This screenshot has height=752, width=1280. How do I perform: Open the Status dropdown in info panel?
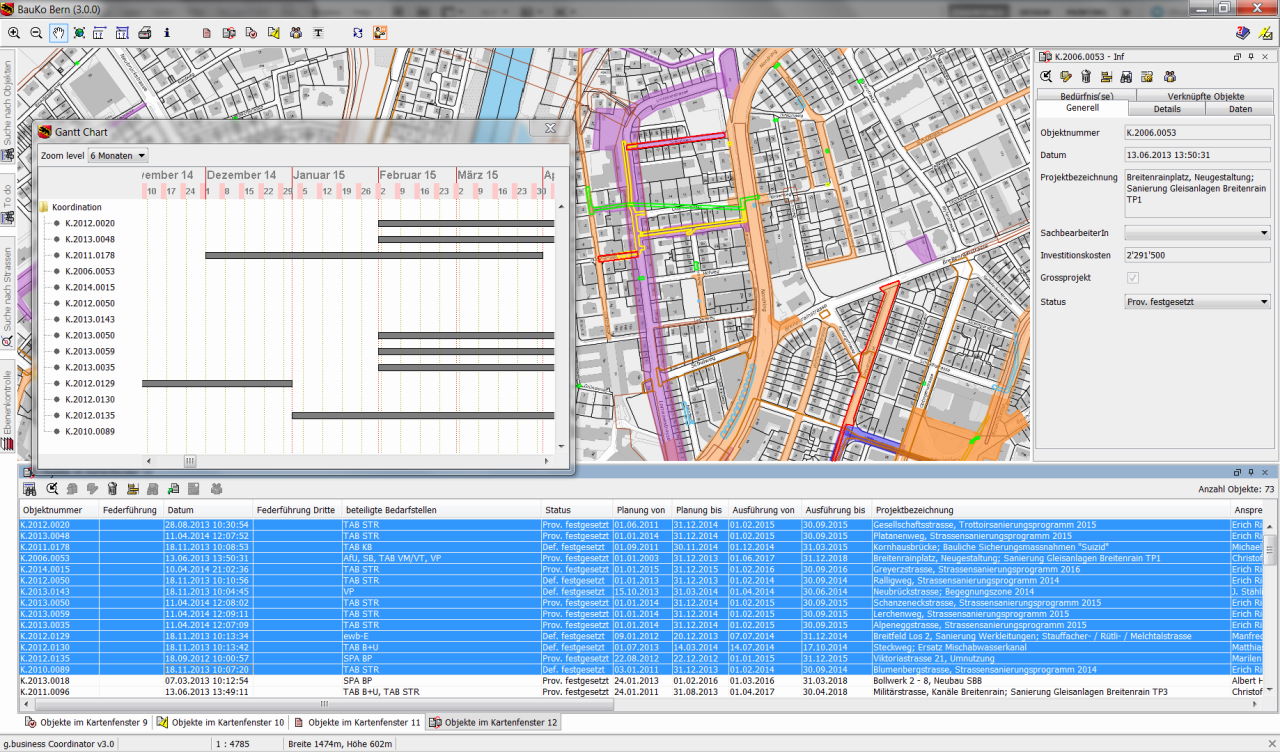point(1197,302)
